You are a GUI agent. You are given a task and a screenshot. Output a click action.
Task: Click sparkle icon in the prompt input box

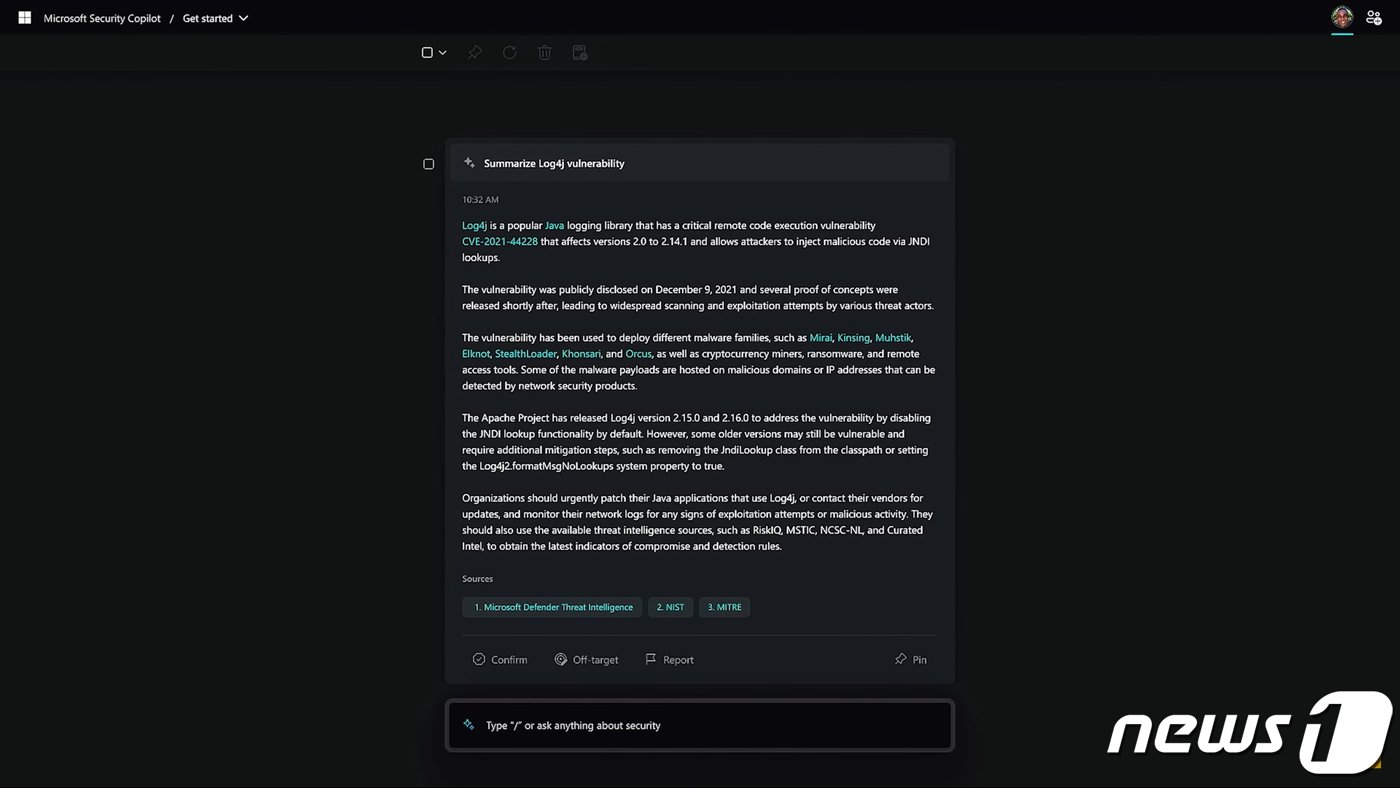click(469, 725)
